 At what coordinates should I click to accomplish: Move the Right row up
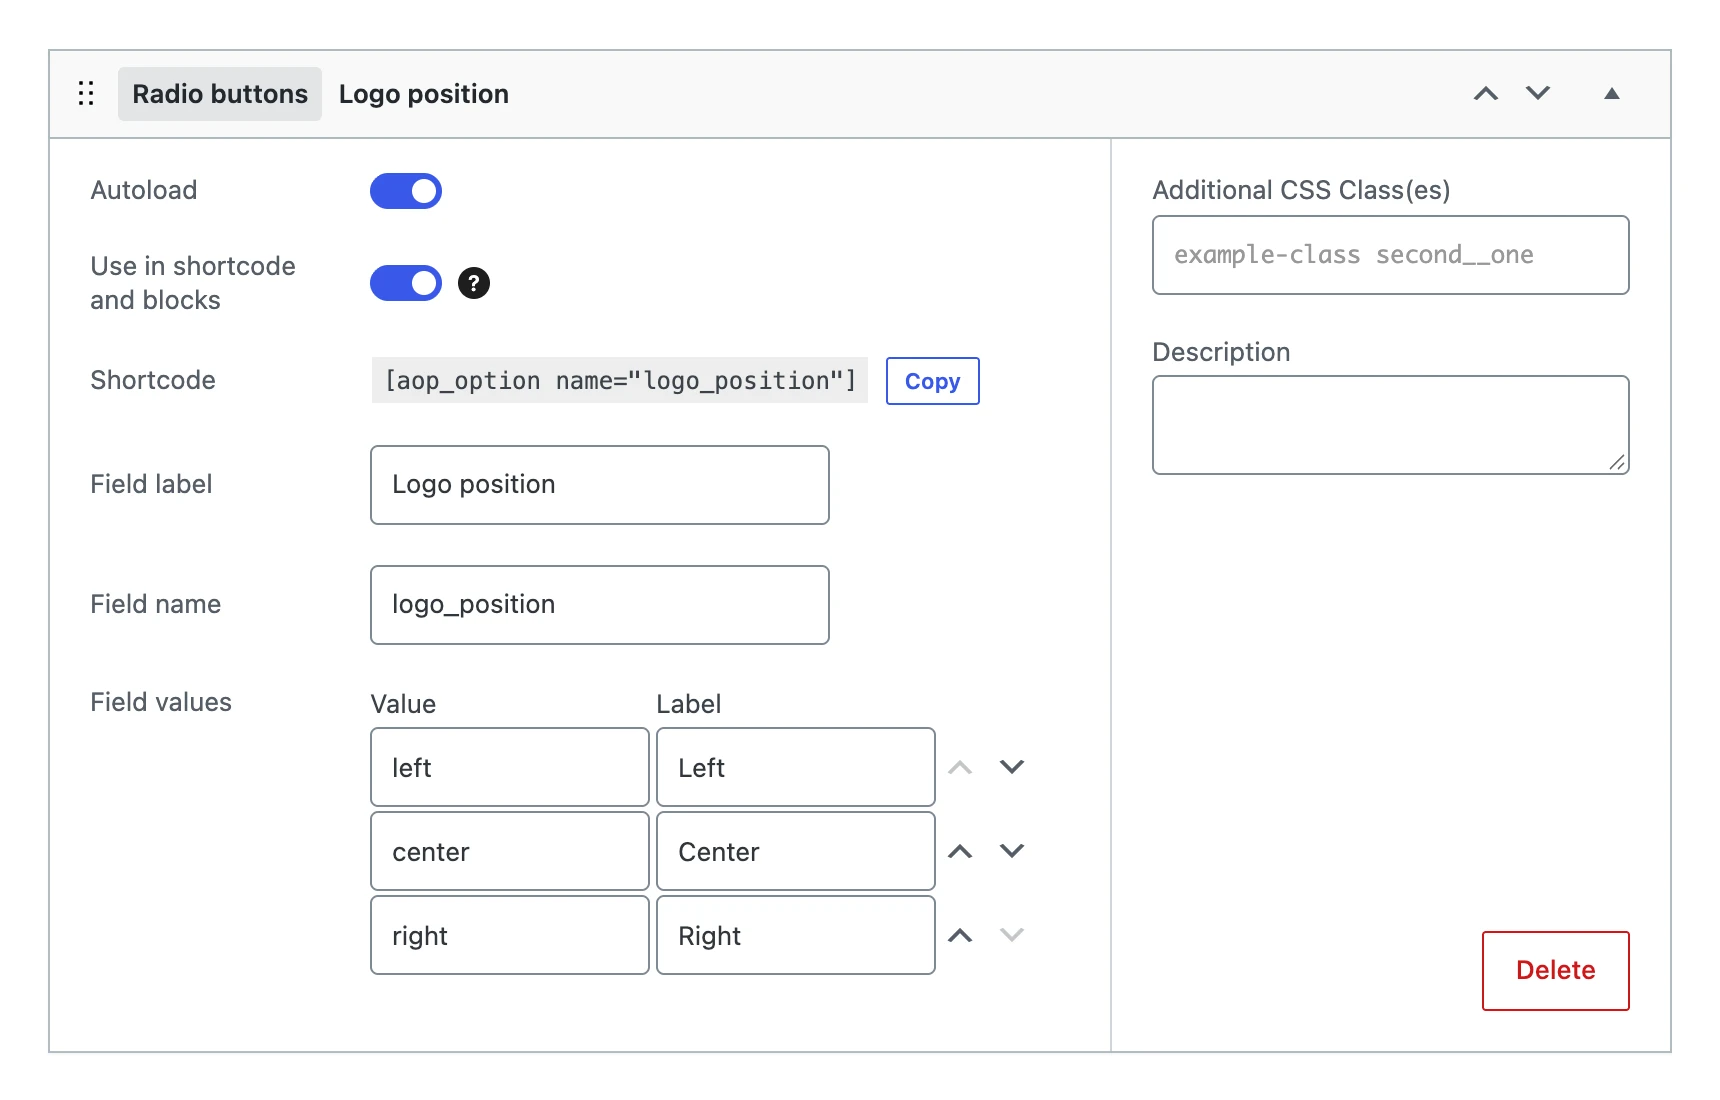click(x=960, y=935)
